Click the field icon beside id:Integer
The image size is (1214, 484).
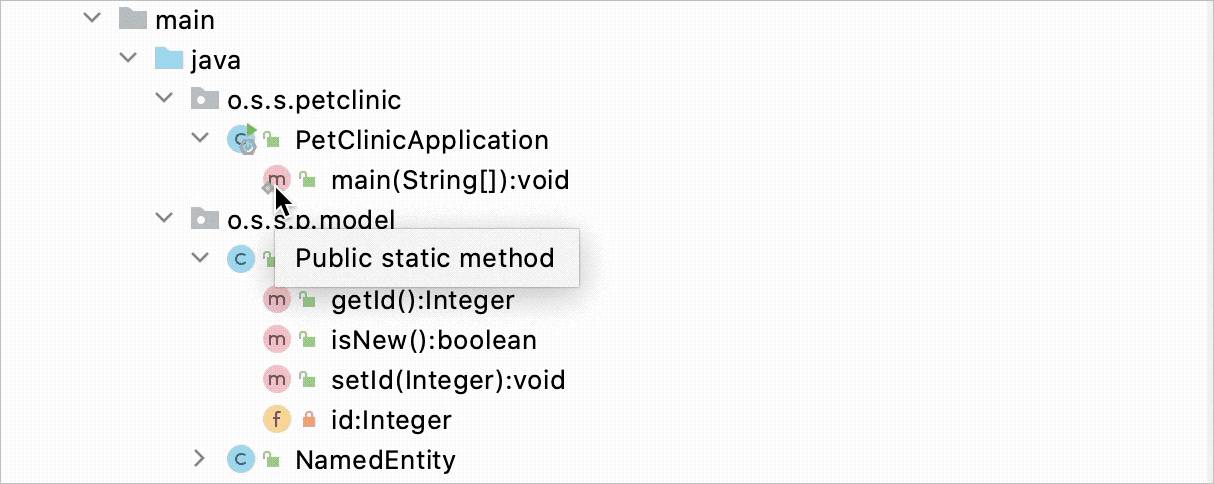coord(276,420)
